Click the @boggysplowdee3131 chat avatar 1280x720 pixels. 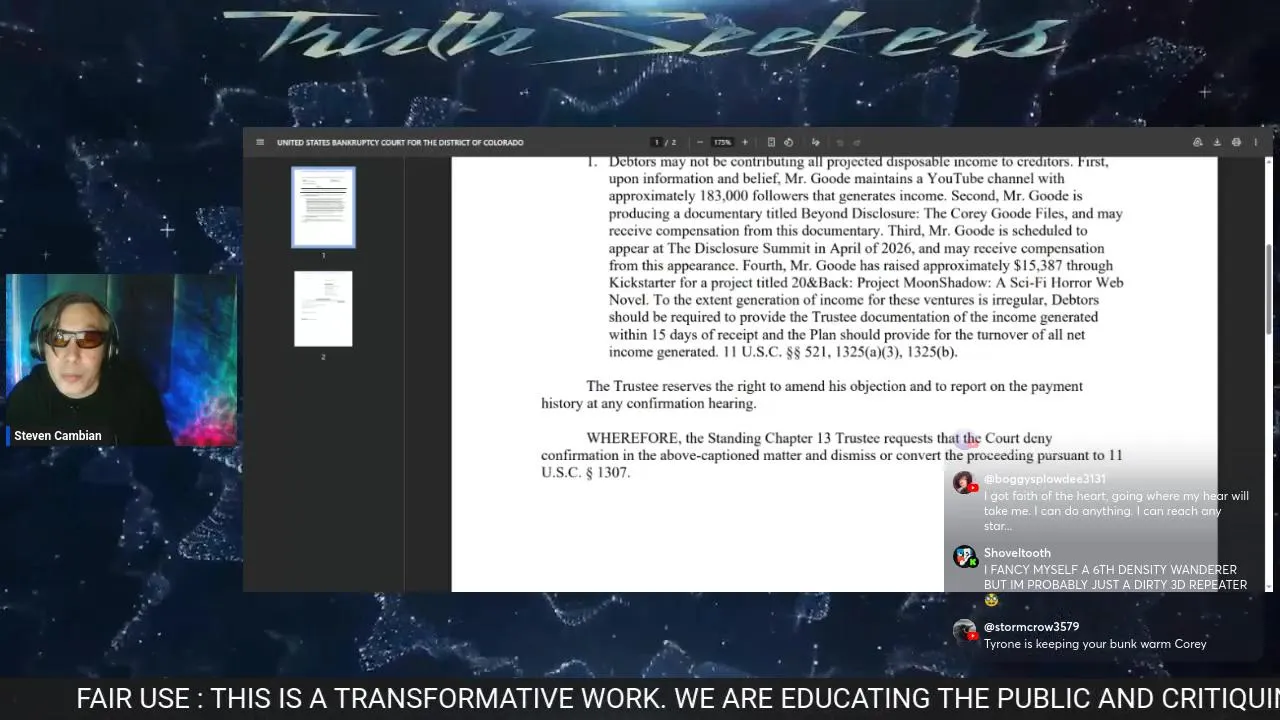(964, 483)
